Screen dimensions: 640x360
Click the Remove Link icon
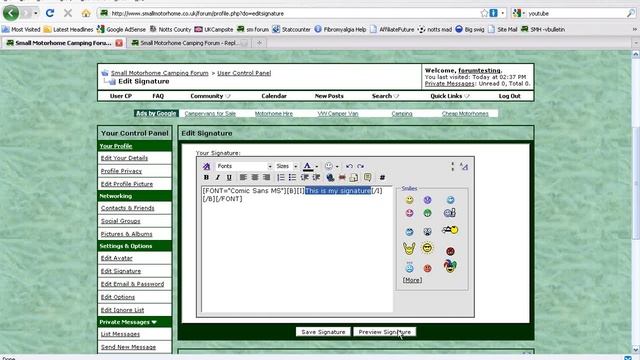click(x=342, y=177)
